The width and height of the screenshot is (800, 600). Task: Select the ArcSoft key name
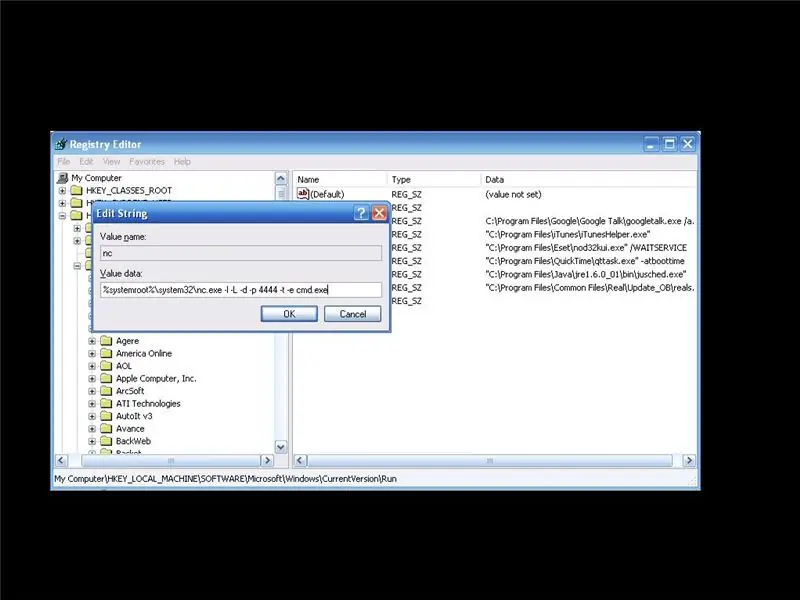tap(130, 391)
